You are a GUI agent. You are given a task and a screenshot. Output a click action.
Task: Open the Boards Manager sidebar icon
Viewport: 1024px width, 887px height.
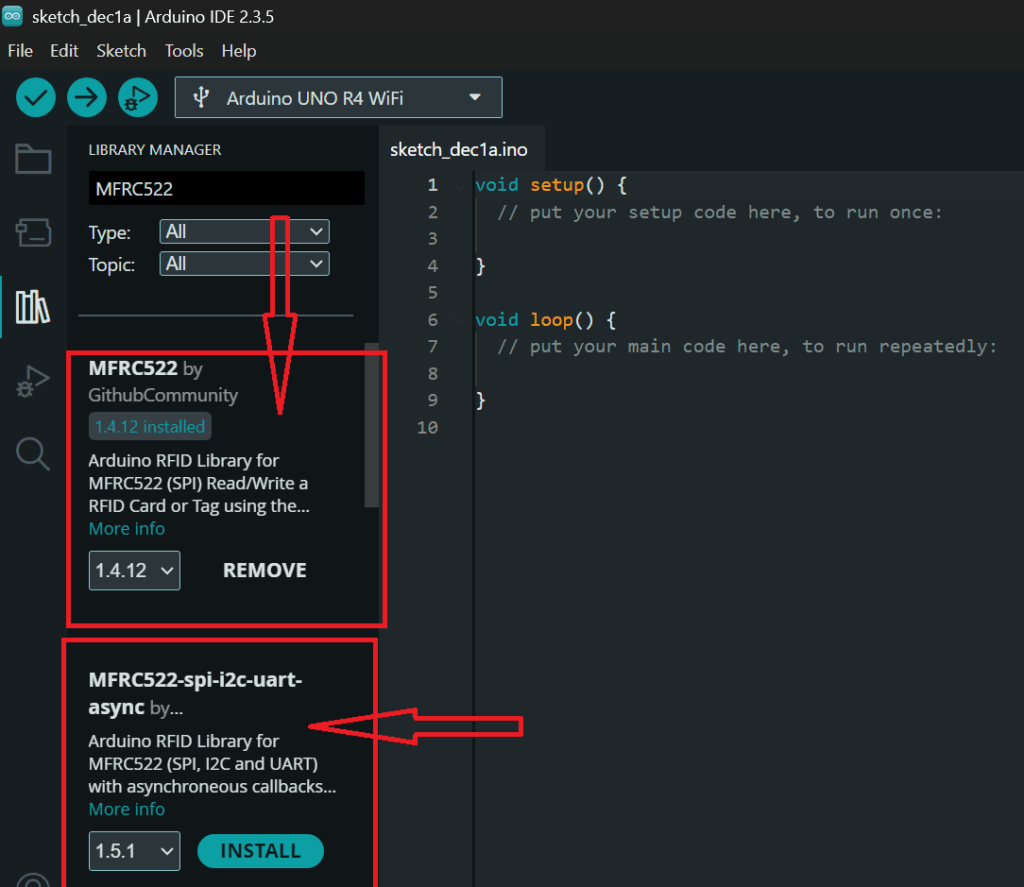pyautogui.click(x=33, y=233)
